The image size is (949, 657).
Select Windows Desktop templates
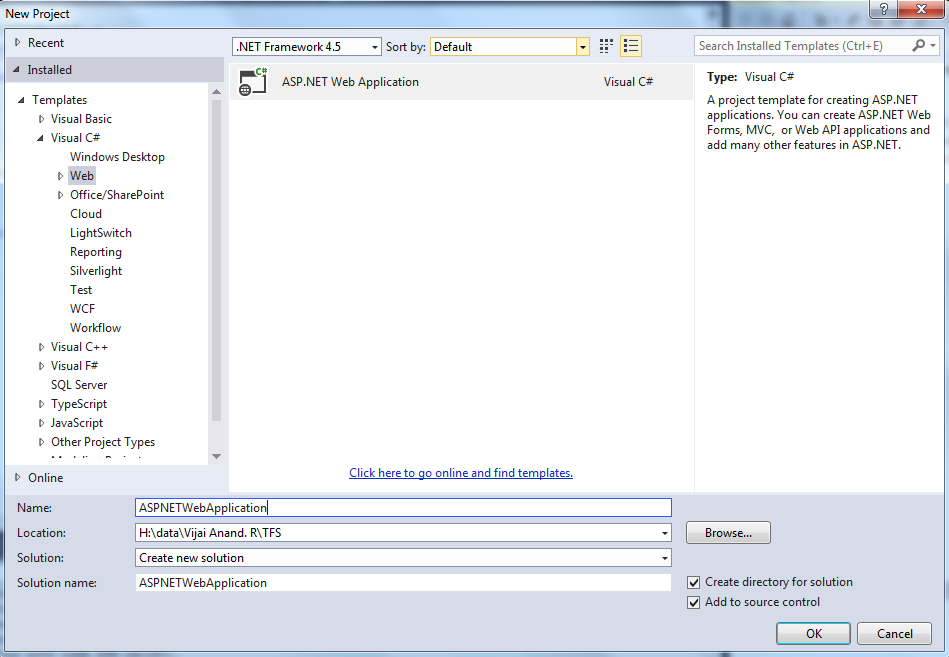tap(117, 157)
